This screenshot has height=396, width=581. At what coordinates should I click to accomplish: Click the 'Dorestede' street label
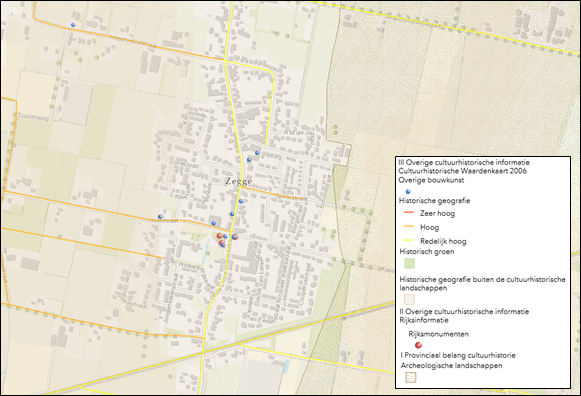(x=185, y=163)
